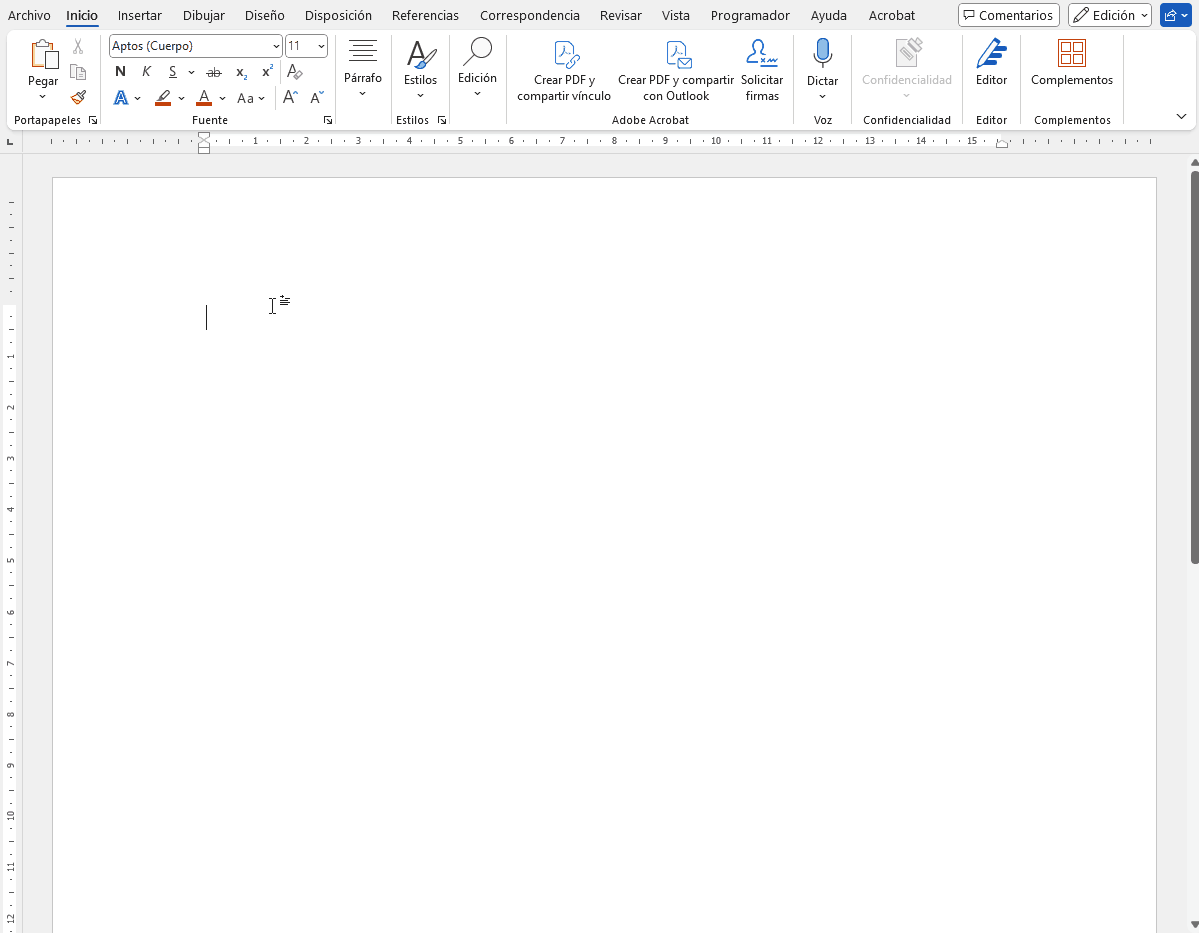This screenshot has width=1199, height=933.
Task: Apply the red font color swatch
Action: point(204,98)
